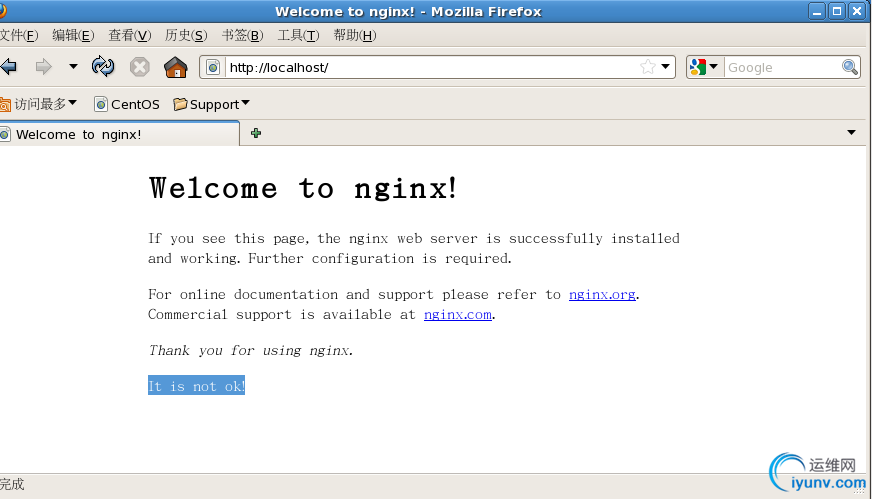872x499 pixels.
Task: Close the Firefox window
Action: point(856,11)
